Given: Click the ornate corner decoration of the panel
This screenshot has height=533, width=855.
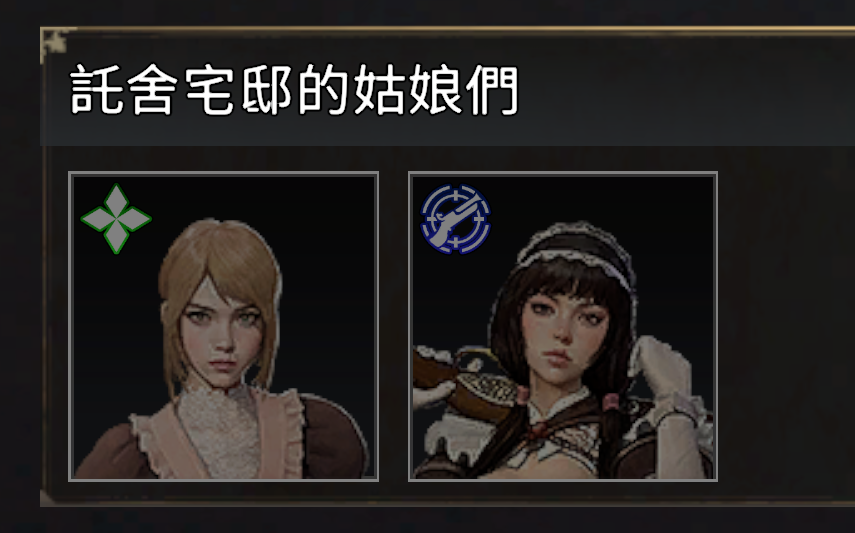Looking at the screenshot, I should tap(56, 43).
